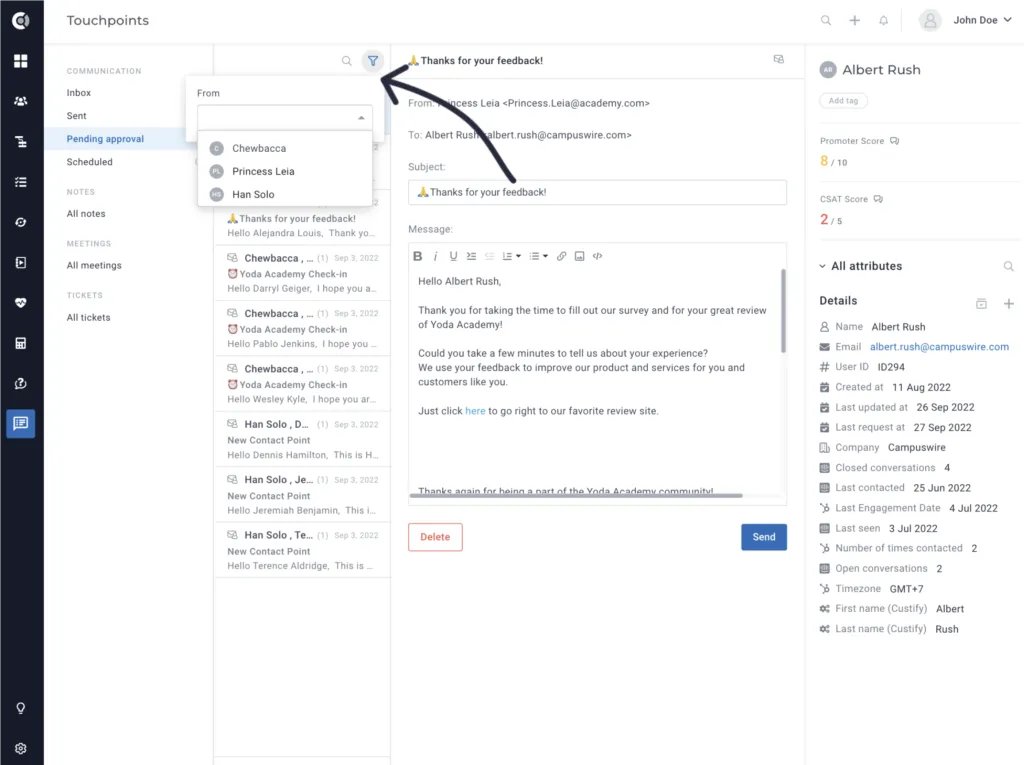The height and width of the screenshot is (765, 1024).
Task: Click the message editor vertical scrollbar
Action: [783, 311]
